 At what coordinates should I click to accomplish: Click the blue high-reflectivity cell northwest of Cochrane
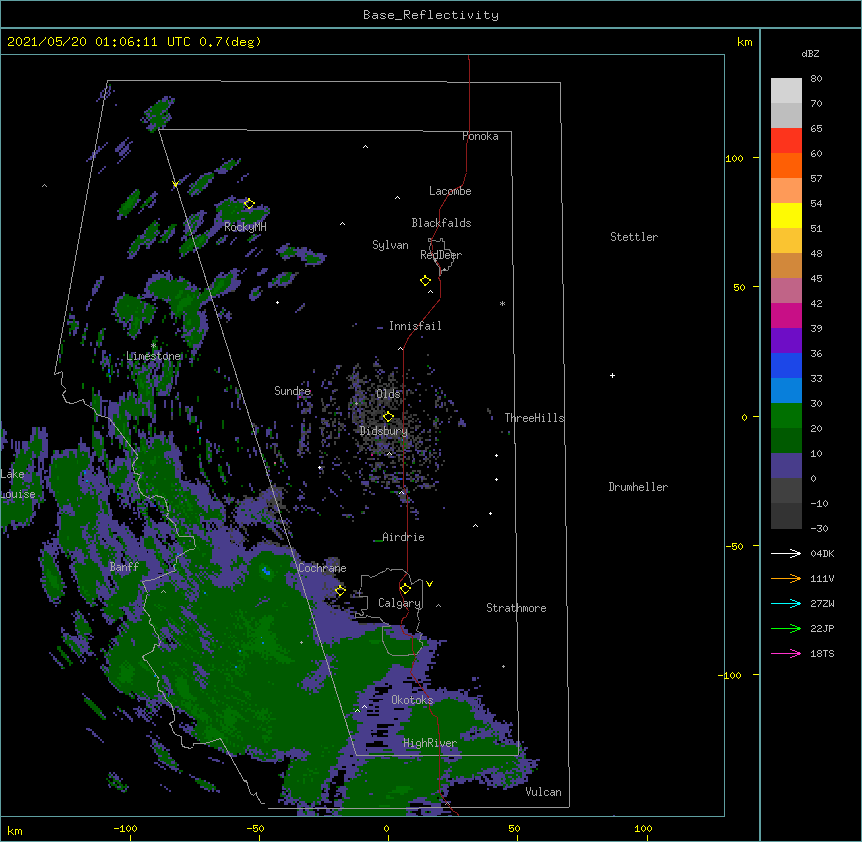267,572
